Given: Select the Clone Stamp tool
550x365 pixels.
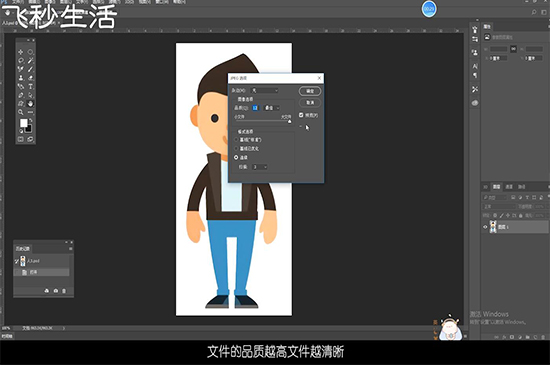Looking at the screenshot, I should (x=21, y=78).
